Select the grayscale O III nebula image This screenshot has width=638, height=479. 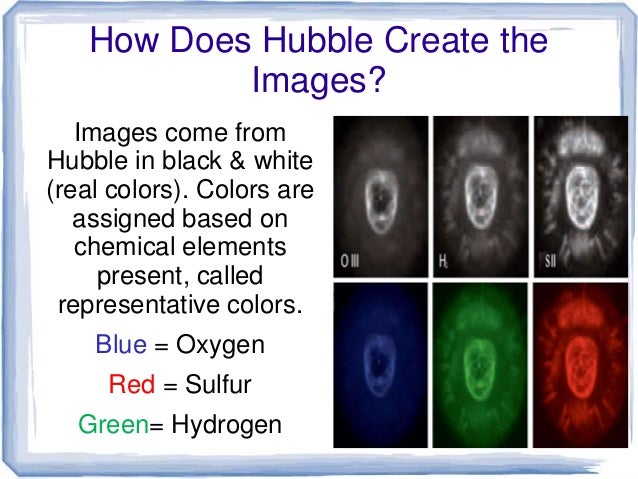click(x=380, y=197)
